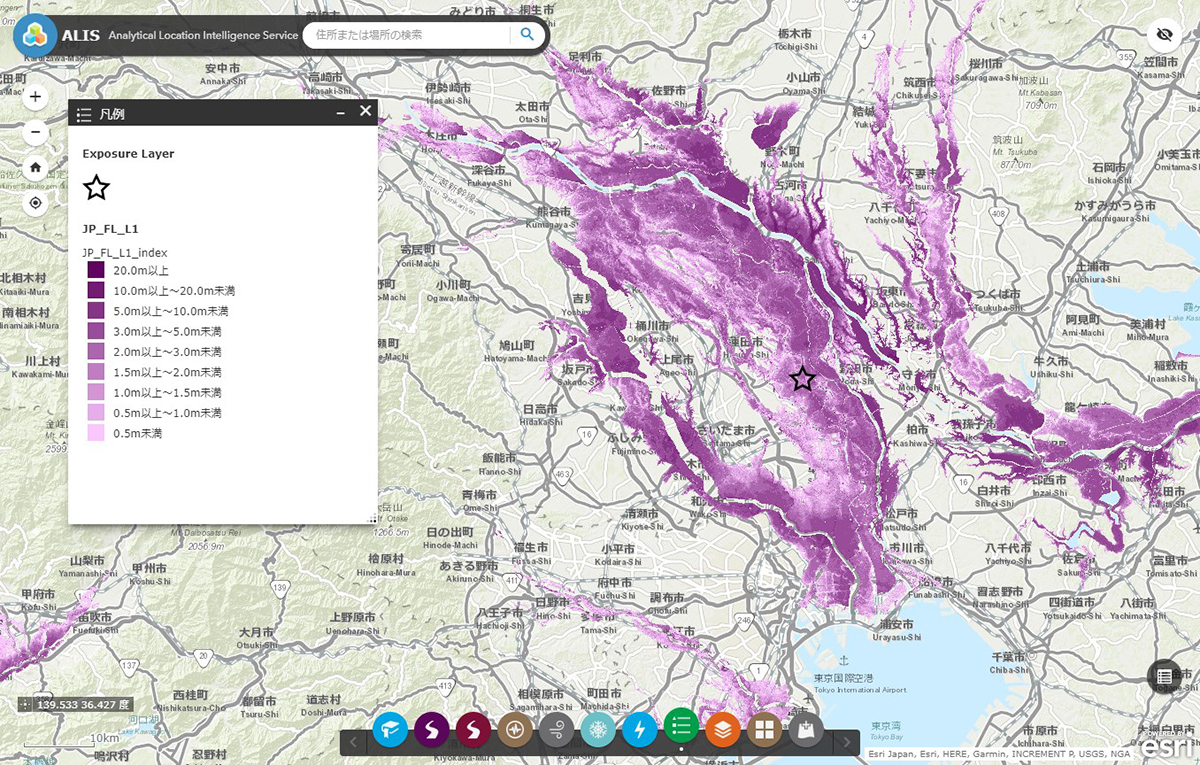1200x765 pixels.
Task: Click the 20.0m以上 dark purple legend swatch
Action: pos(96,270)
